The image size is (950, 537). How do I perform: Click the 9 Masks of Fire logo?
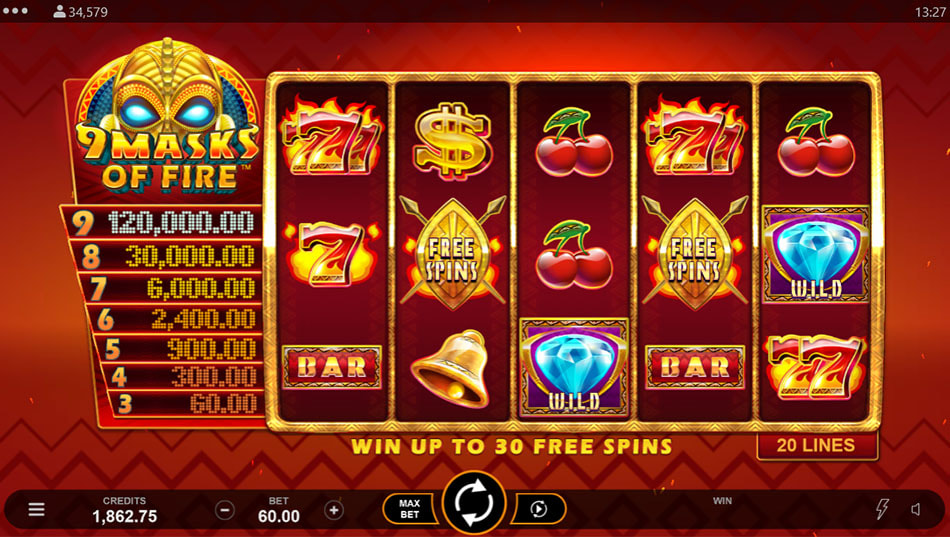click(x=168, y=121)
